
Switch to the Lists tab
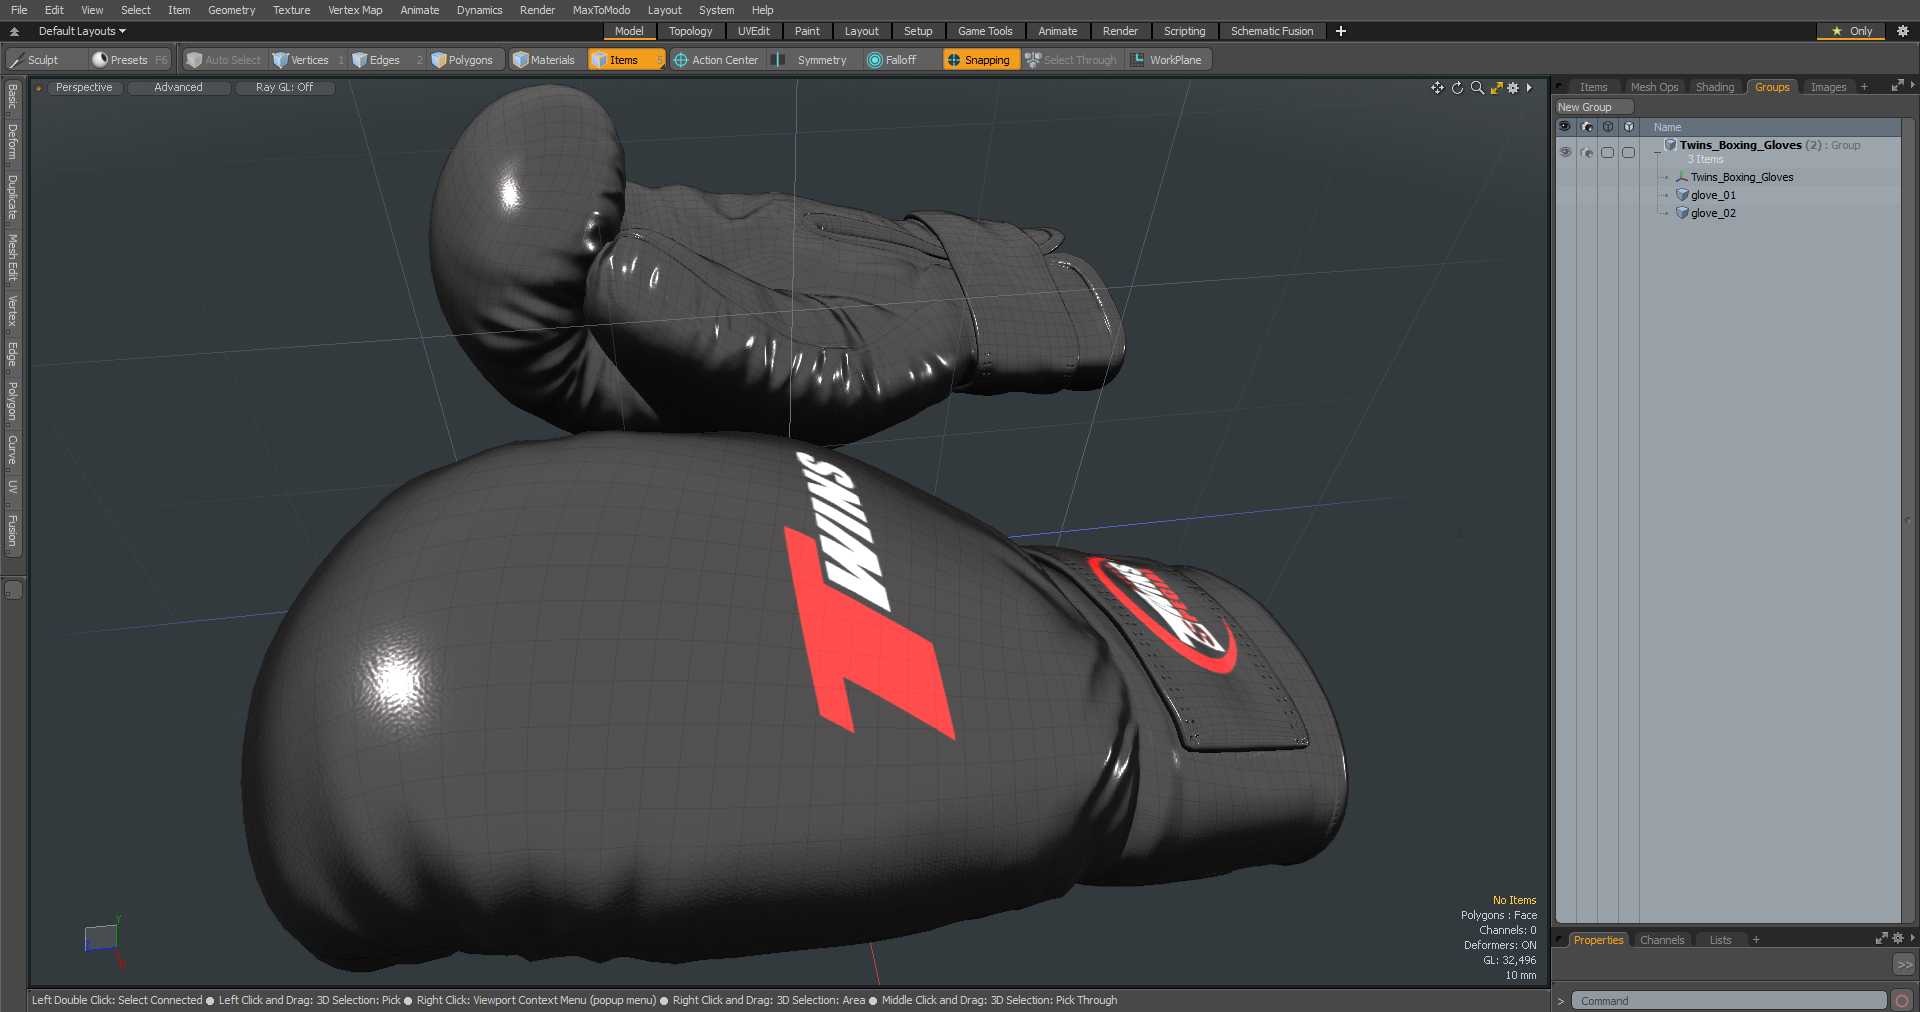click(1720, 940)
